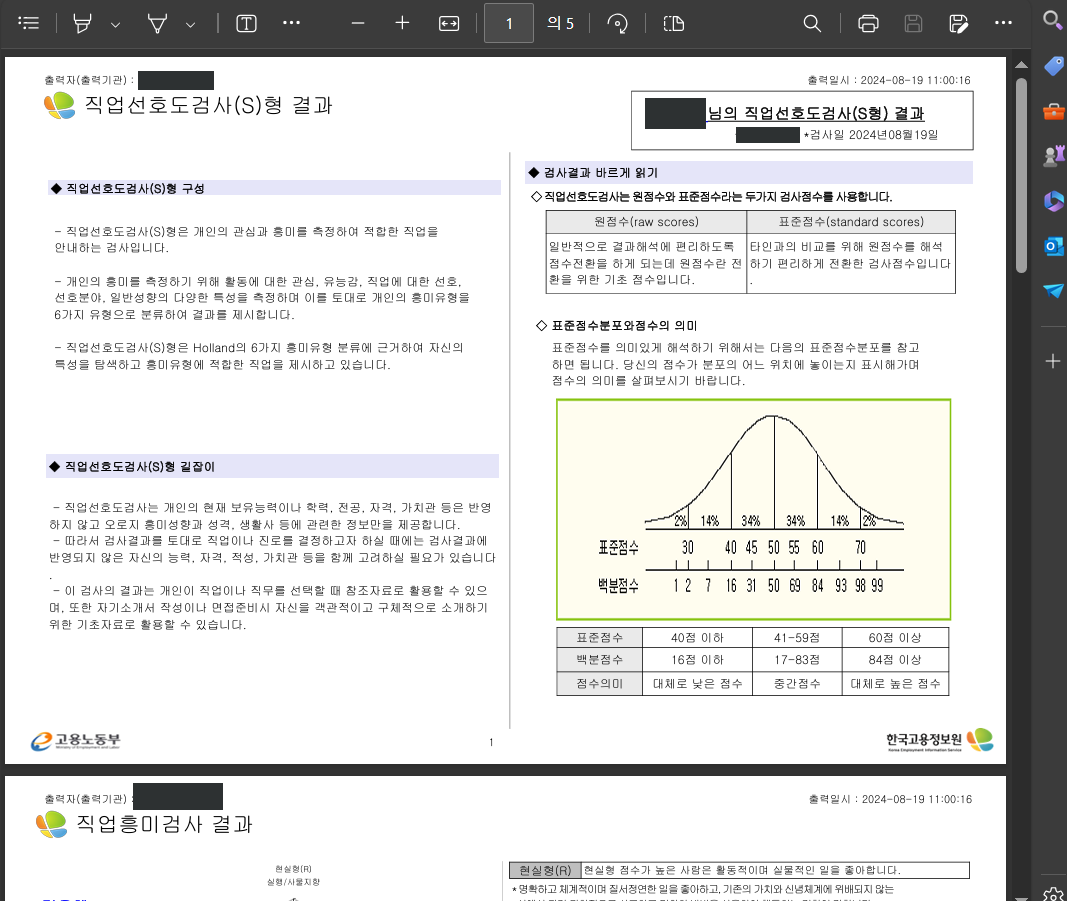Screen dimensions: 1067x901
Task: Switch page view layout
Action: [674, 23]
